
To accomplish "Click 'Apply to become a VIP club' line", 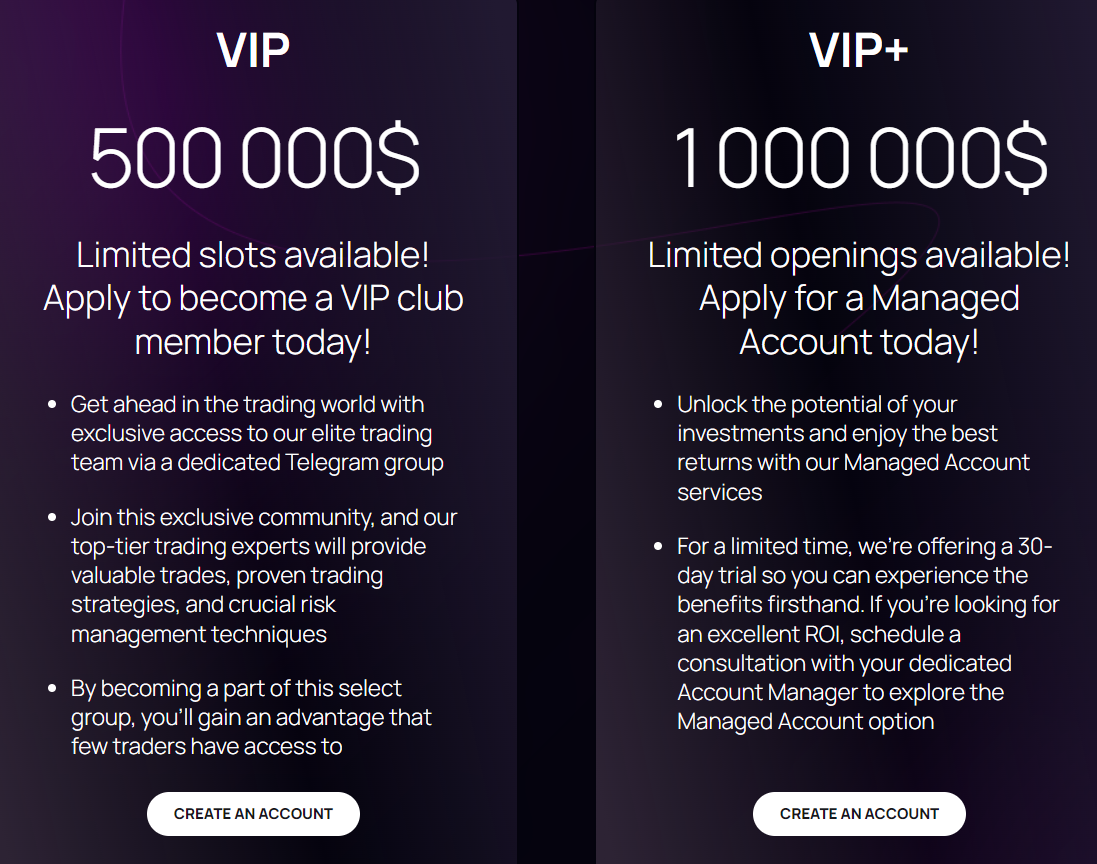I will coord(253,299).
